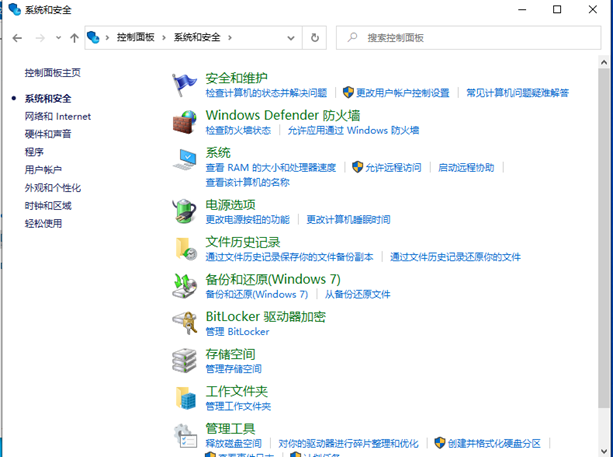The width and height of the screenshot is (613, 457).
Task: Open the 文件历史记录 folder icon
Action: point(185,249)
